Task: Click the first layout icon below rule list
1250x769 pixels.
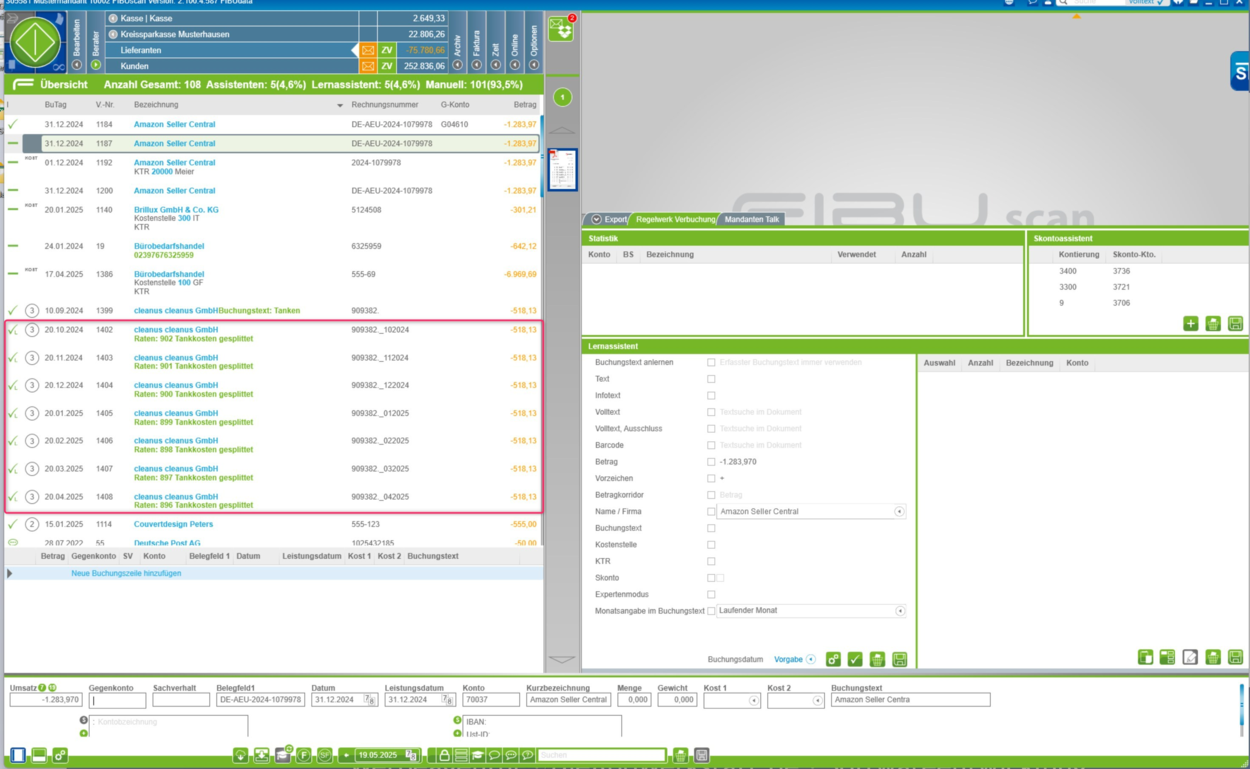Action: point(1146,657)
